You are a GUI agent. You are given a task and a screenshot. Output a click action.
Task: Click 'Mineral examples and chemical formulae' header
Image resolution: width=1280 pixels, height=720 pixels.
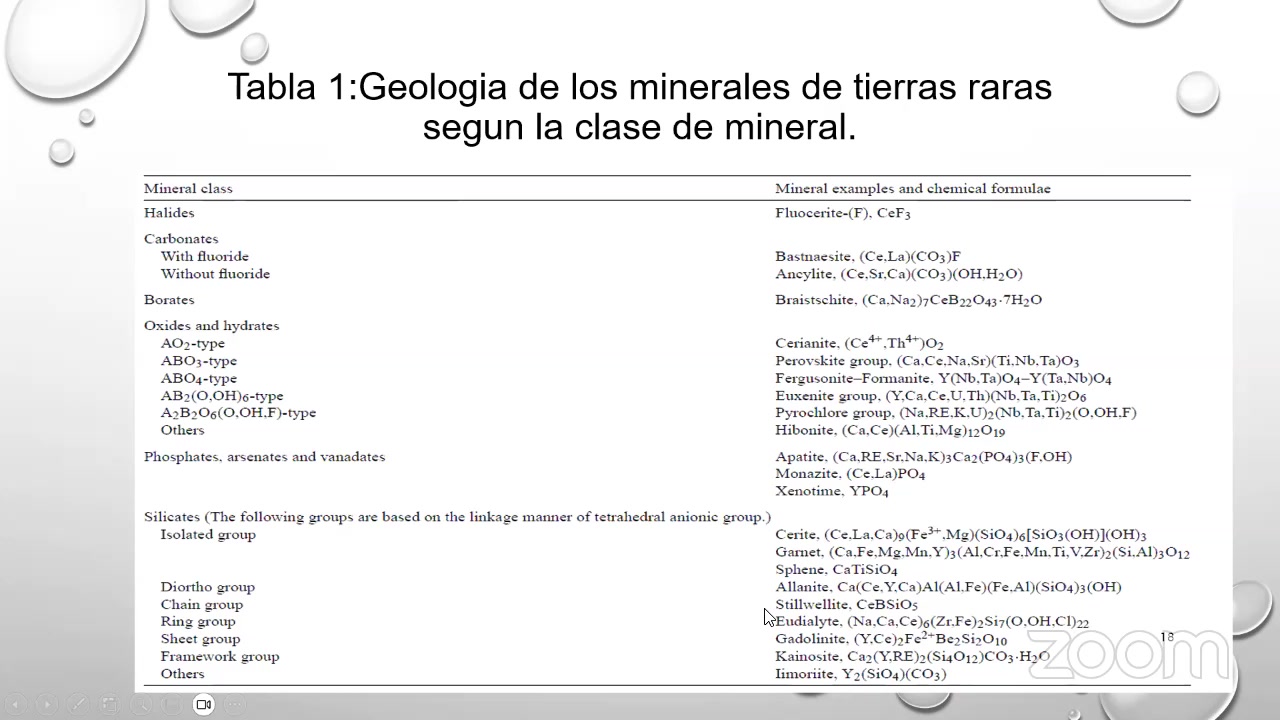click(x=913, y=188)
